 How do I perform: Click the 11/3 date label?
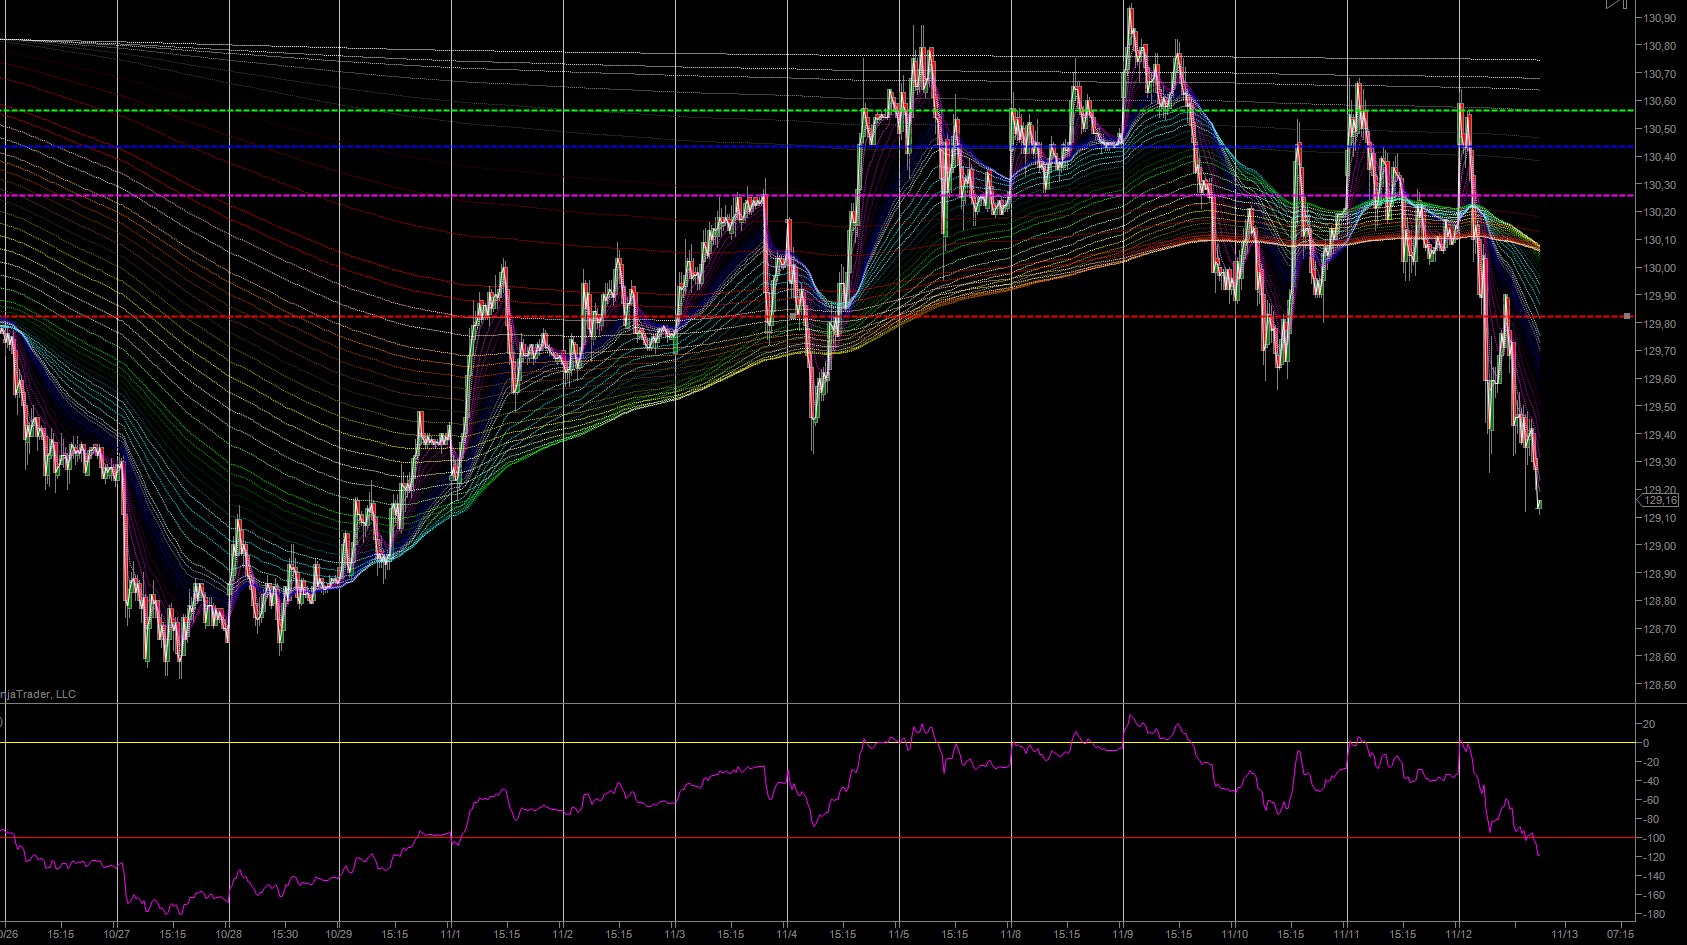pos(675,935)
